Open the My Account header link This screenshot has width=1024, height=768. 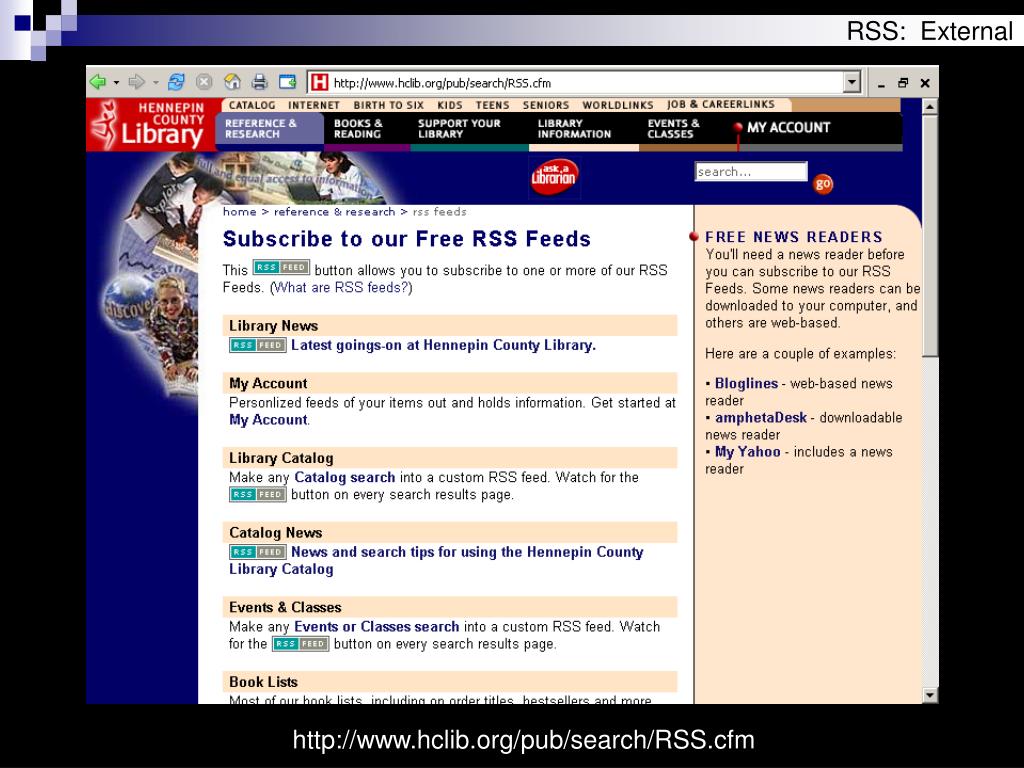pos(788,127)
